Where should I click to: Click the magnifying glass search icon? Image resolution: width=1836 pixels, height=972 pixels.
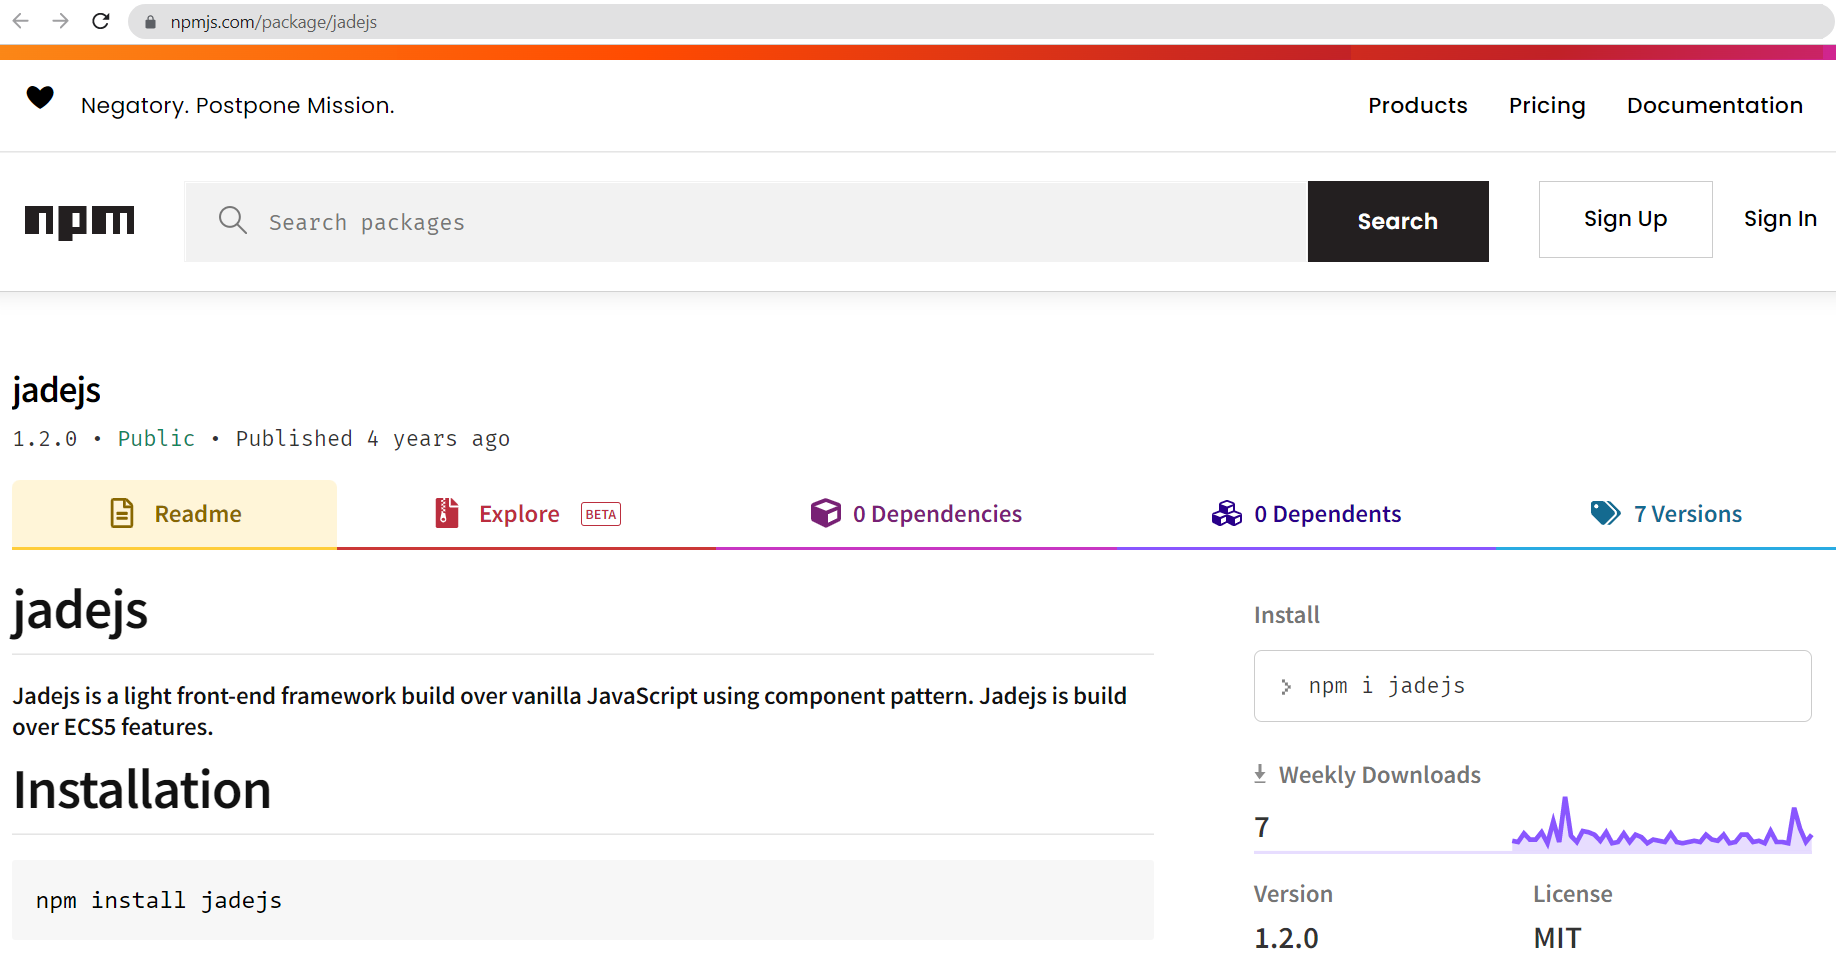pyautogui.click(x=233, y=221)
